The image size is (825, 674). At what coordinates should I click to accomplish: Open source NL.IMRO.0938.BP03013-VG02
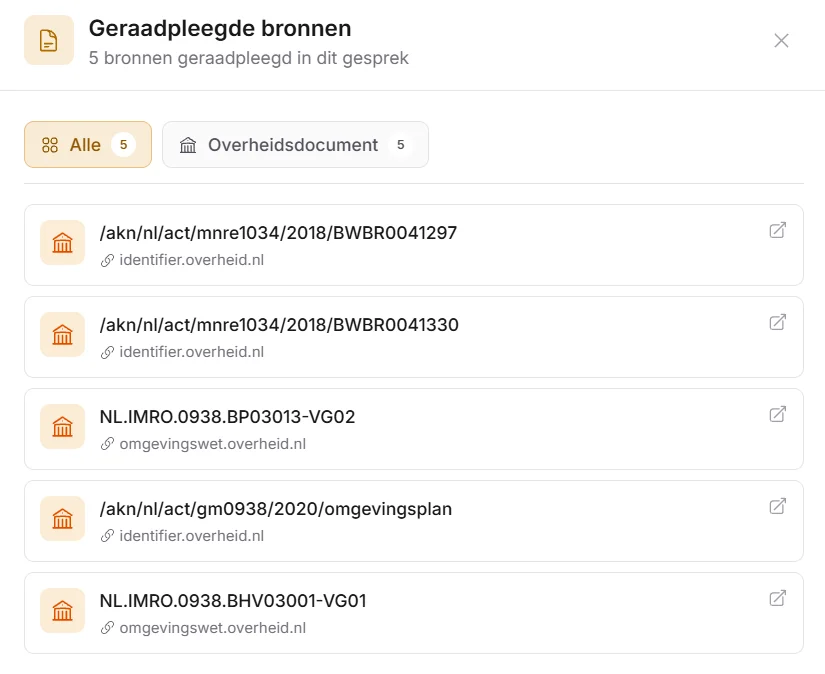pyautogui.click(x=227, y=417)
